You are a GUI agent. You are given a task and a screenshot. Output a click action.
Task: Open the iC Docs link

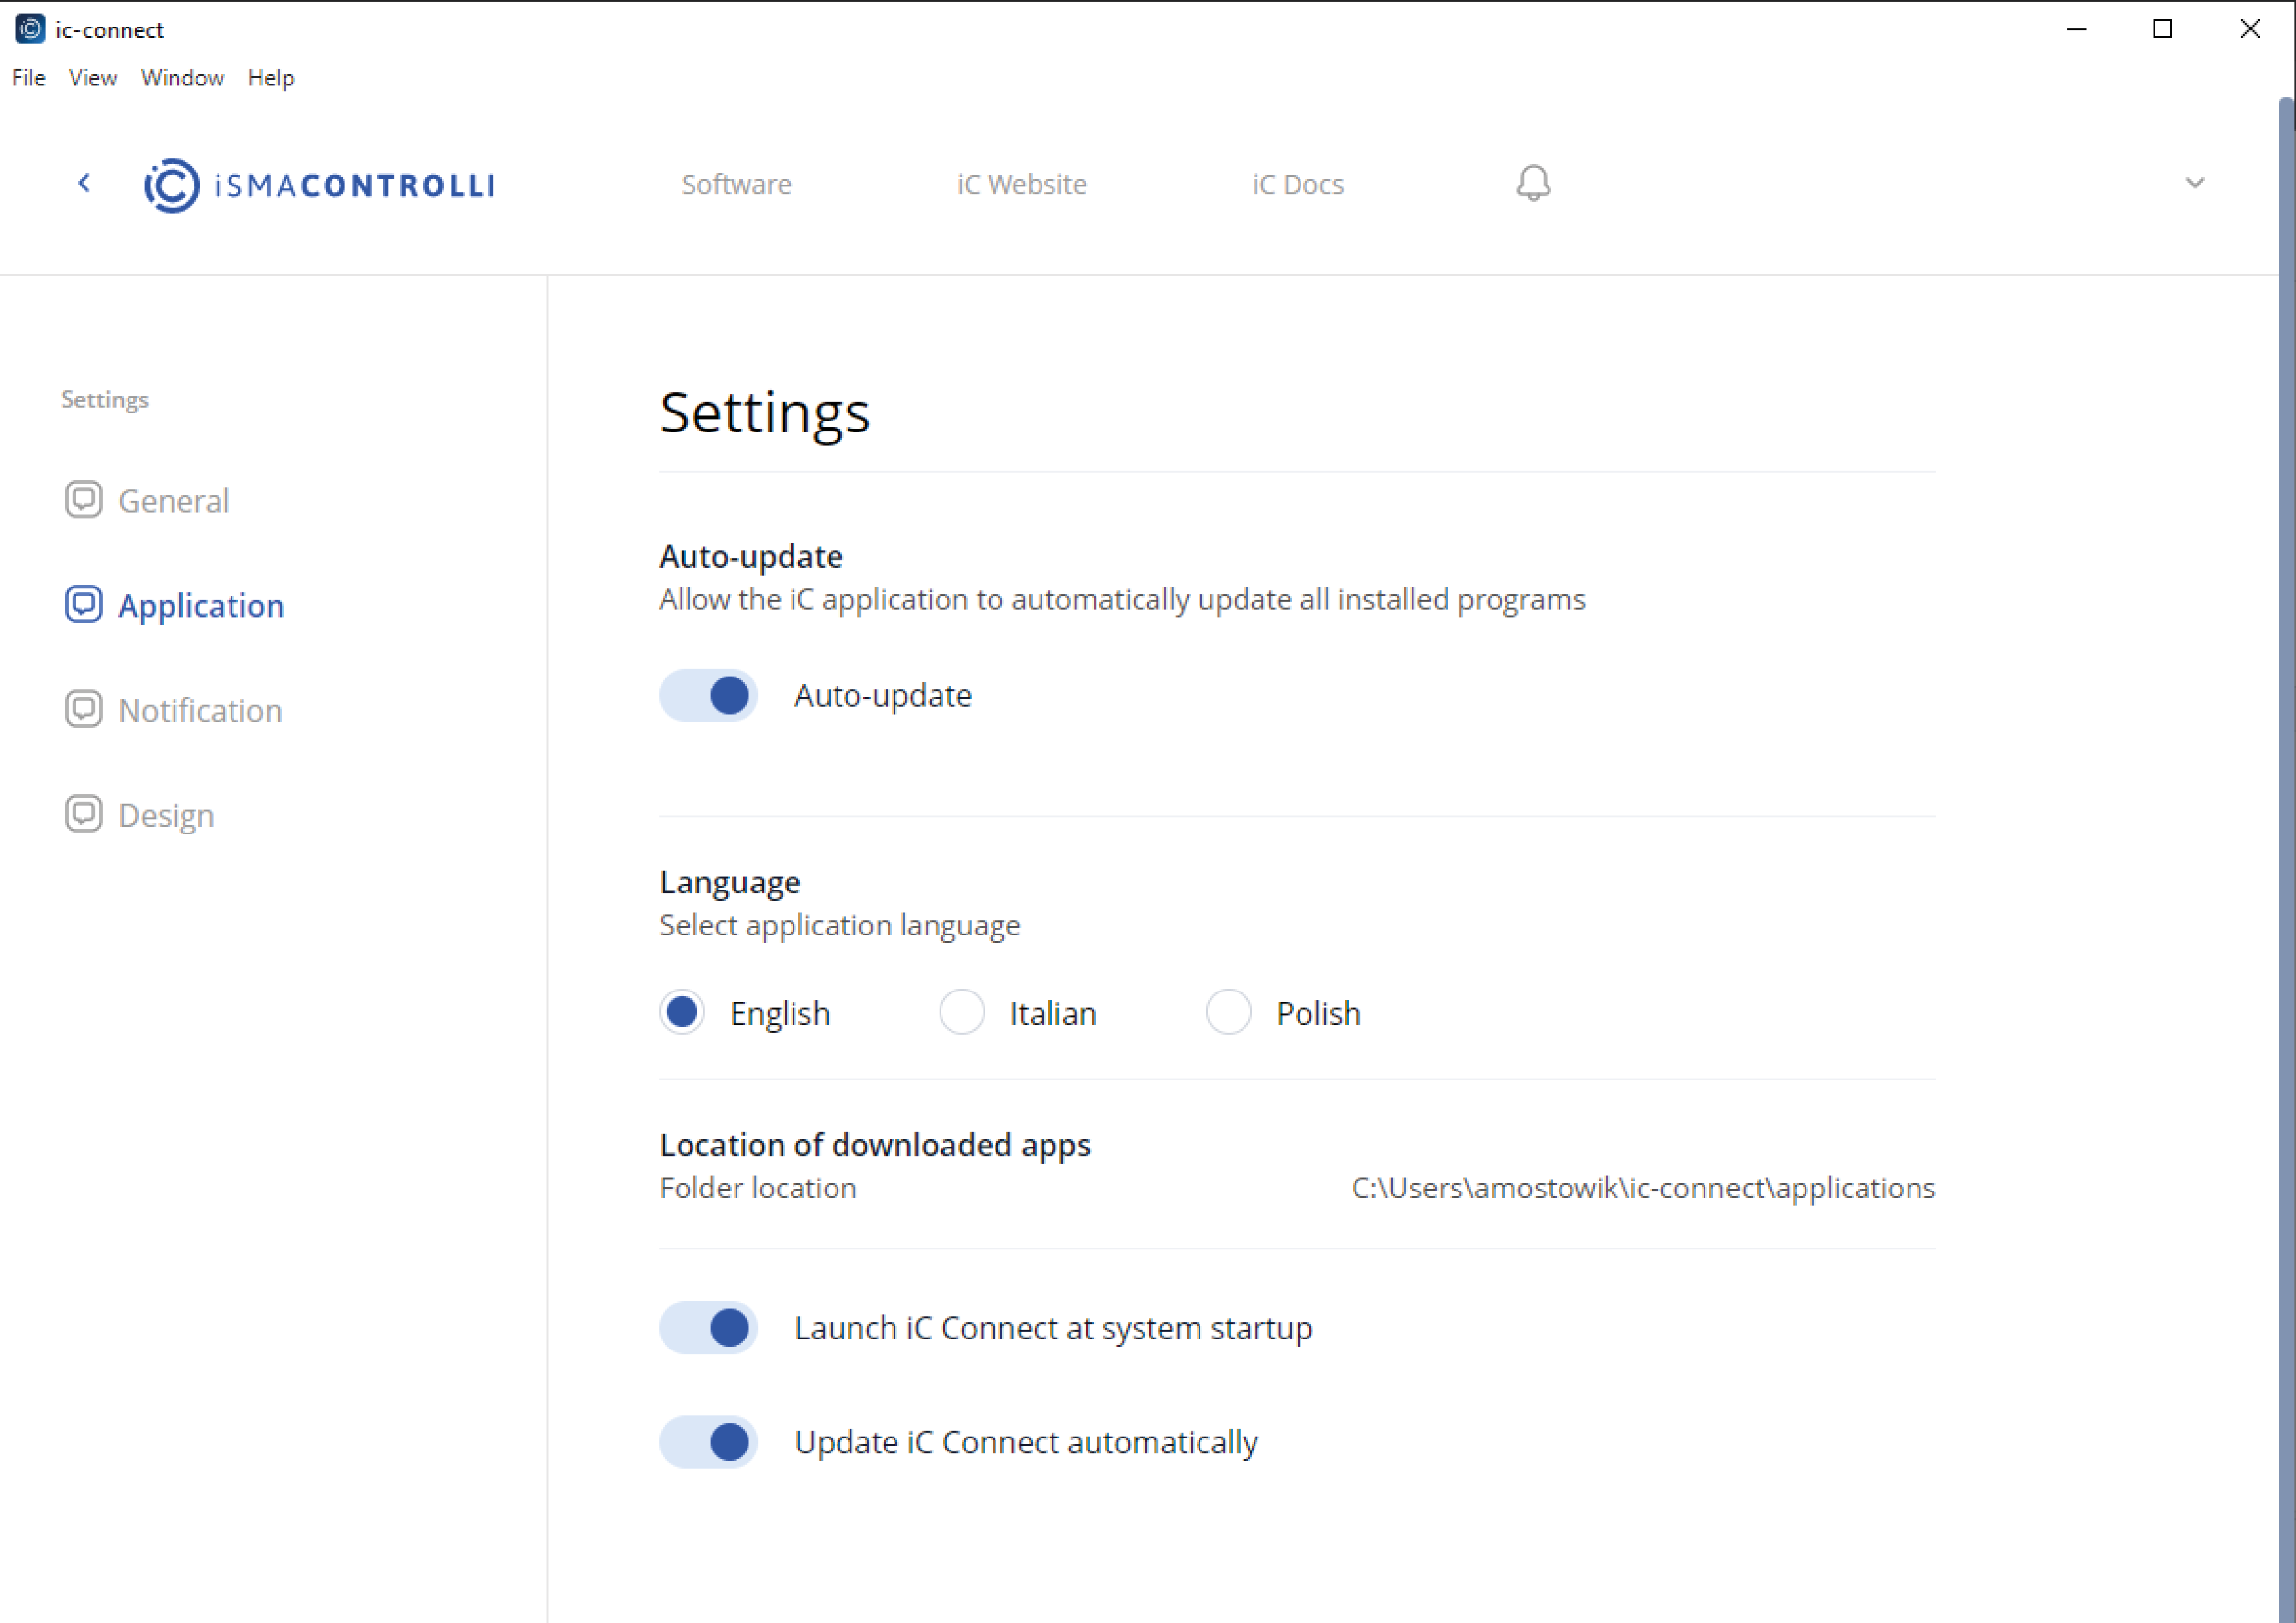click(1297, 184)
